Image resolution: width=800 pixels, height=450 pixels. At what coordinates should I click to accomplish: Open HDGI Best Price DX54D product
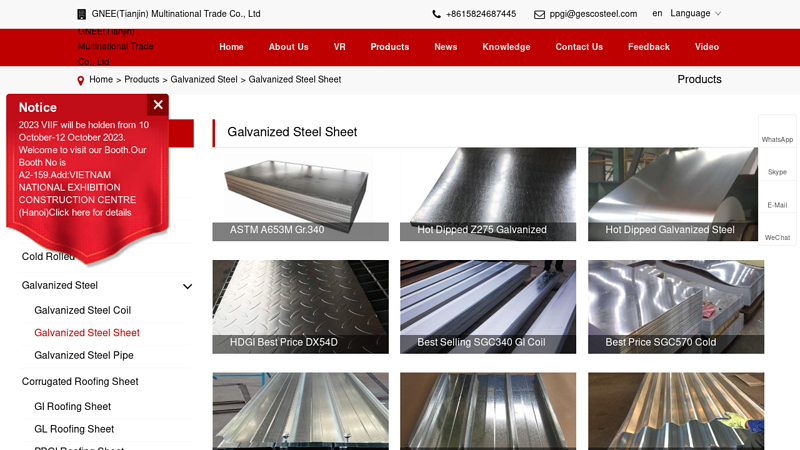(301, 307)
